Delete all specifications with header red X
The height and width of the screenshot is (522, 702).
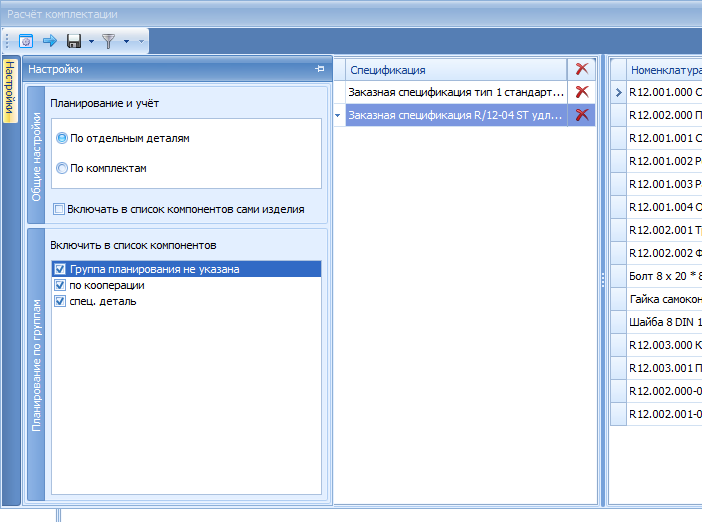click(582, 69)
